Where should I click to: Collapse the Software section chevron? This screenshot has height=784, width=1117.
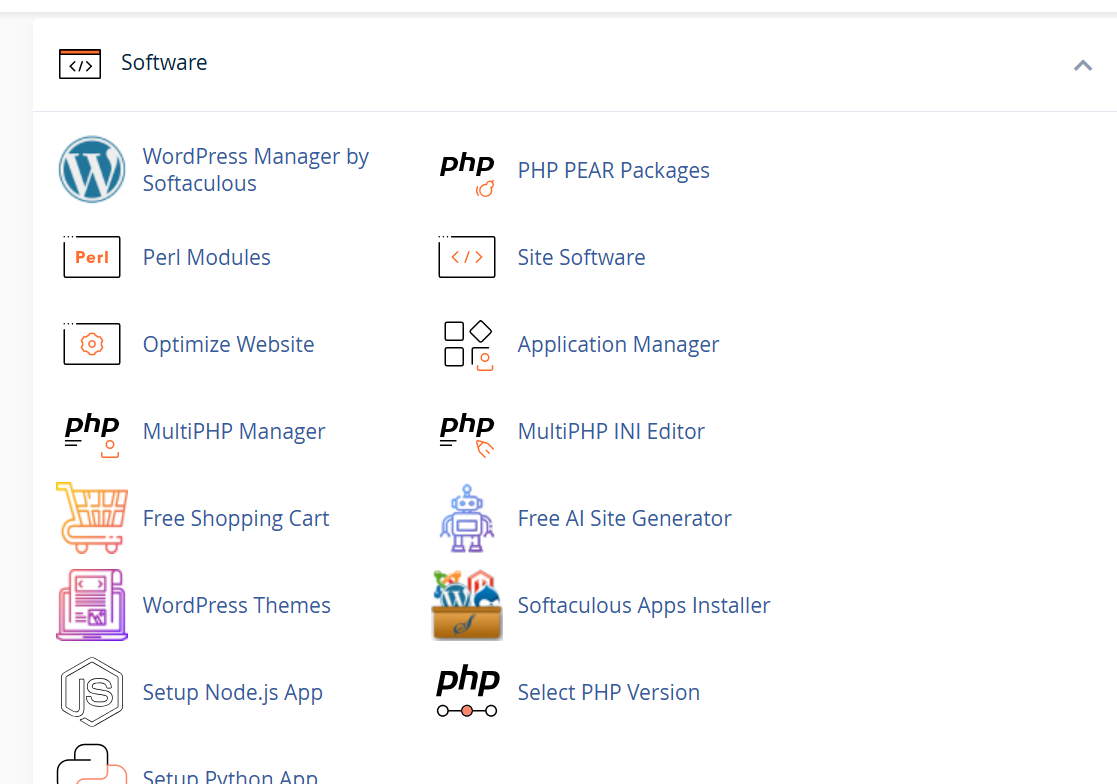[x=1083, y=66]
